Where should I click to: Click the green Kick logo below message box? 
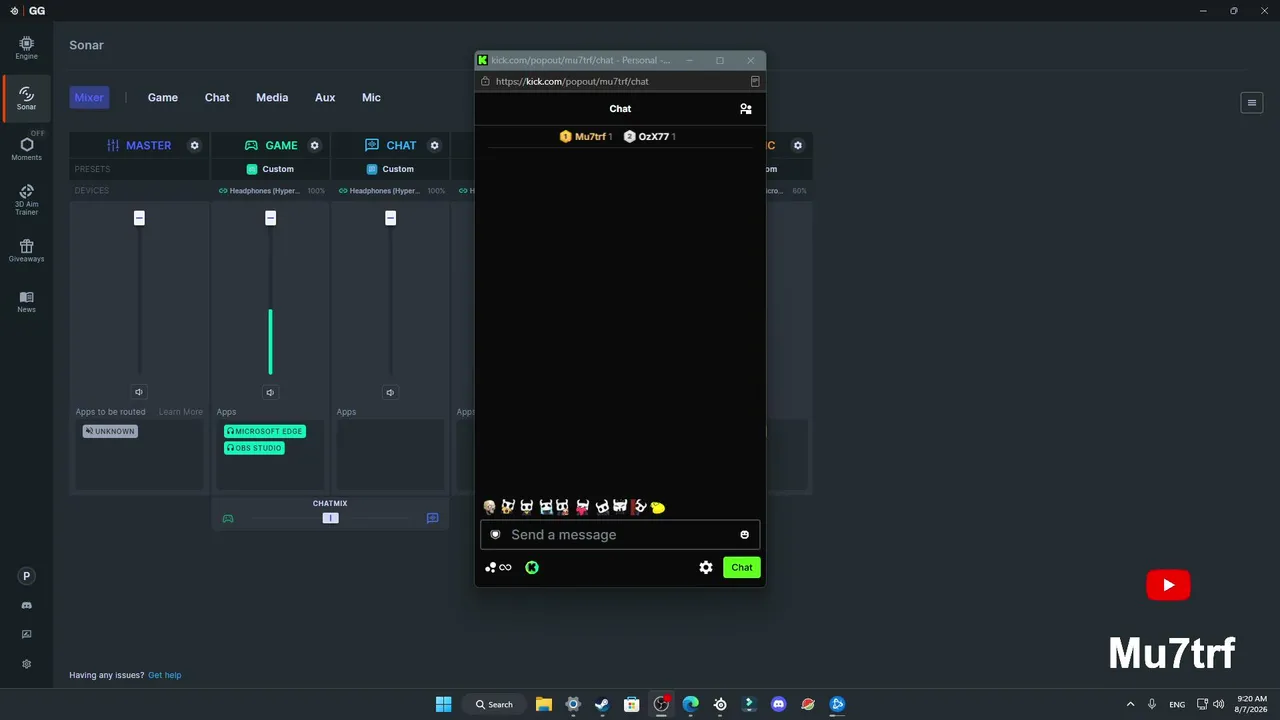532,567
